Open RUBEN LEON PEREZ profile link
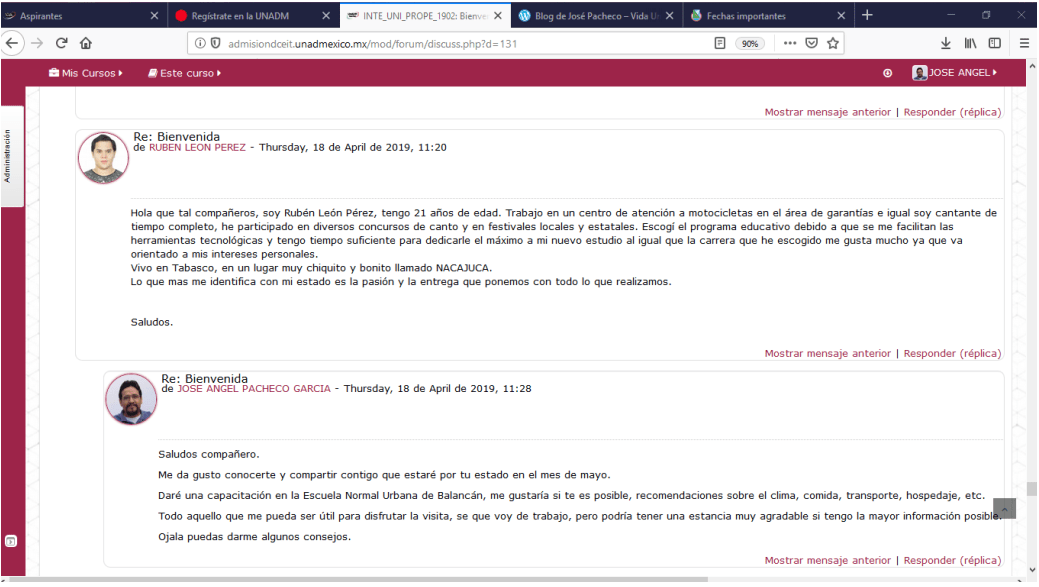Viewport: 1039px width, 587px height. 196,147
